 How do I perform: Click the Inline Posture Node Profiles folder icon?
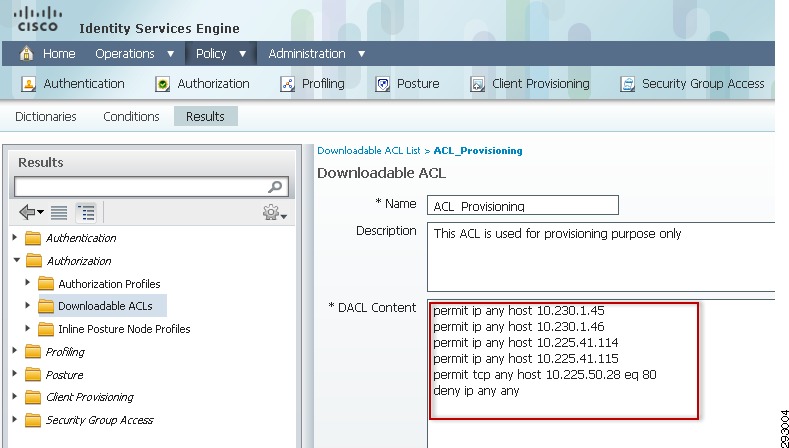(x=46, y=329)
